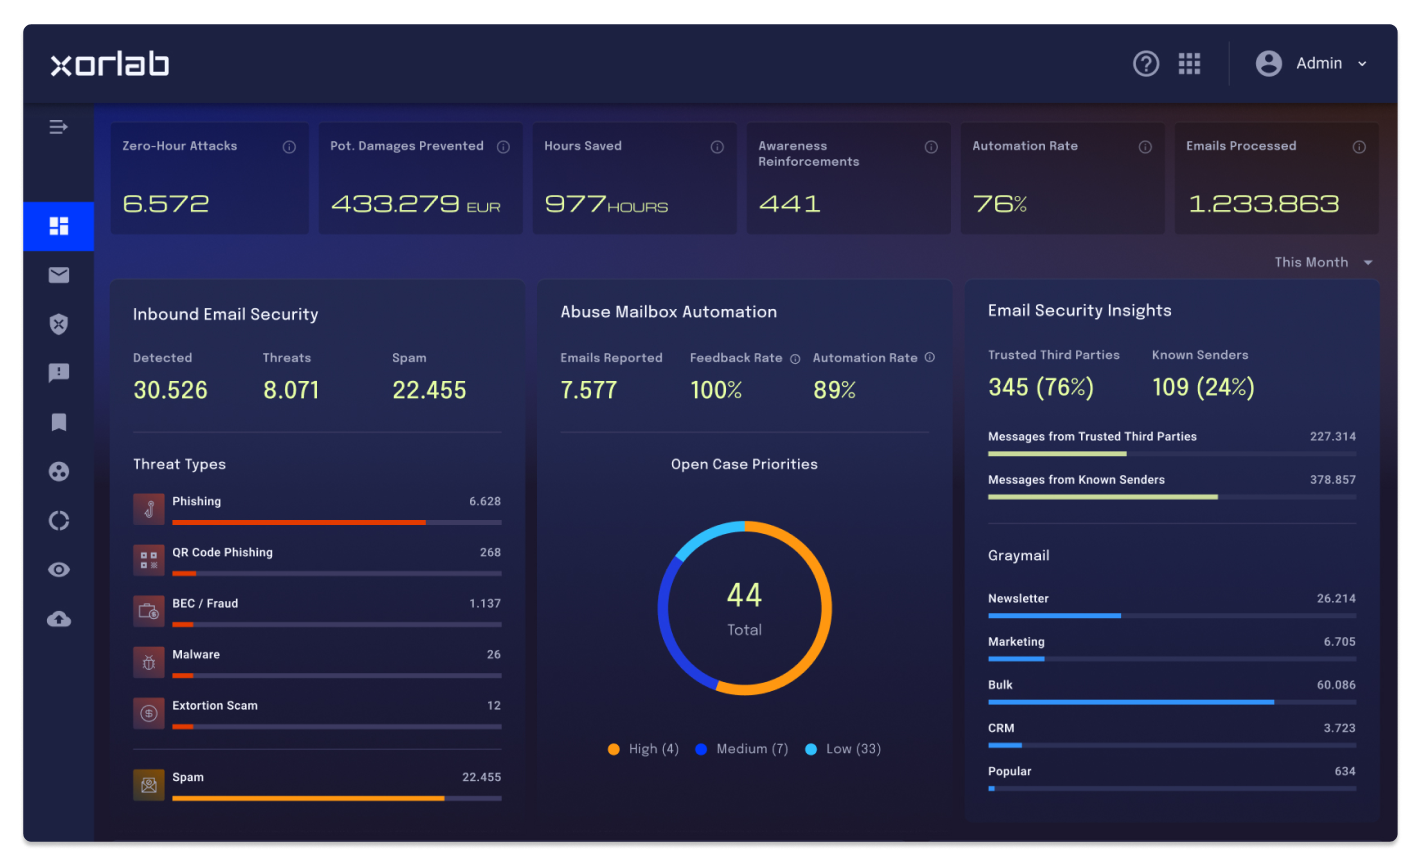Click the Popular graymail row label
1417x864 pixels.
1009,771
